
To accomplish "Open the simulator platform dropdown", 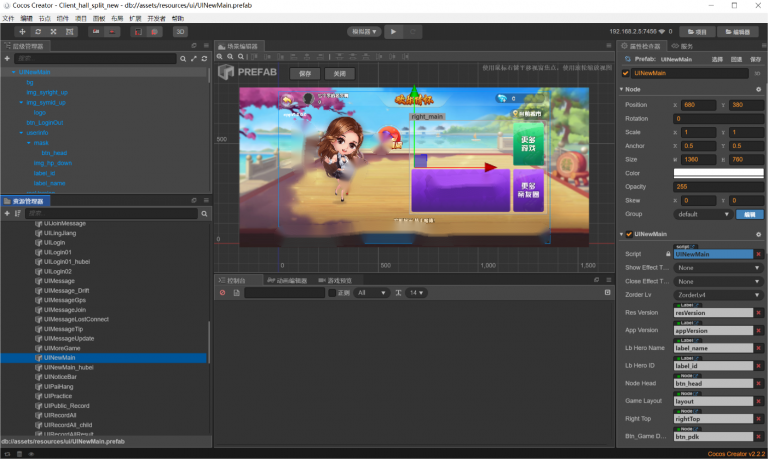I will click(364, 31).
